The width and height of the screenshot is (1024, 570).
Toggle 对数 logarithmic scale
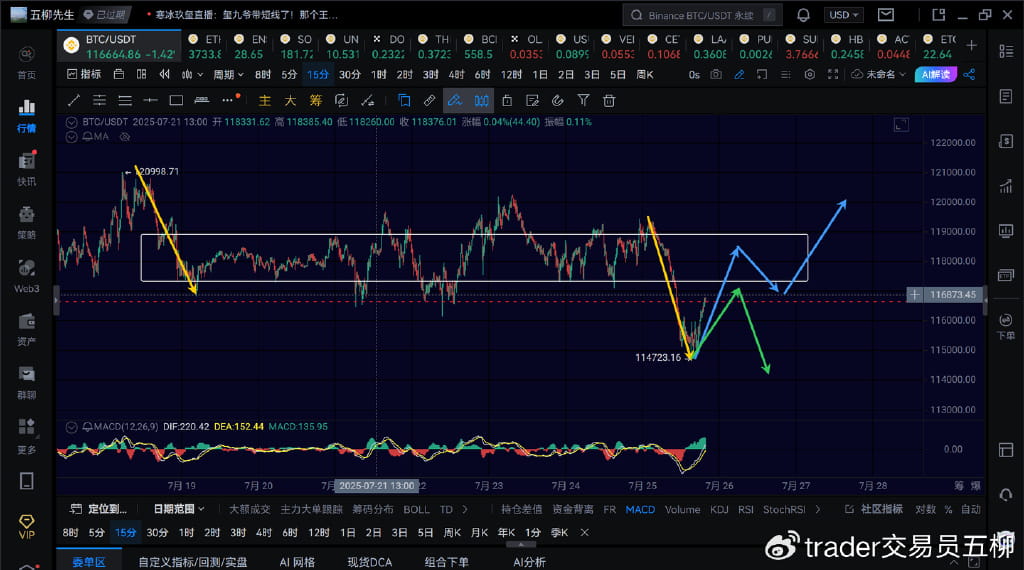[925, 509]
